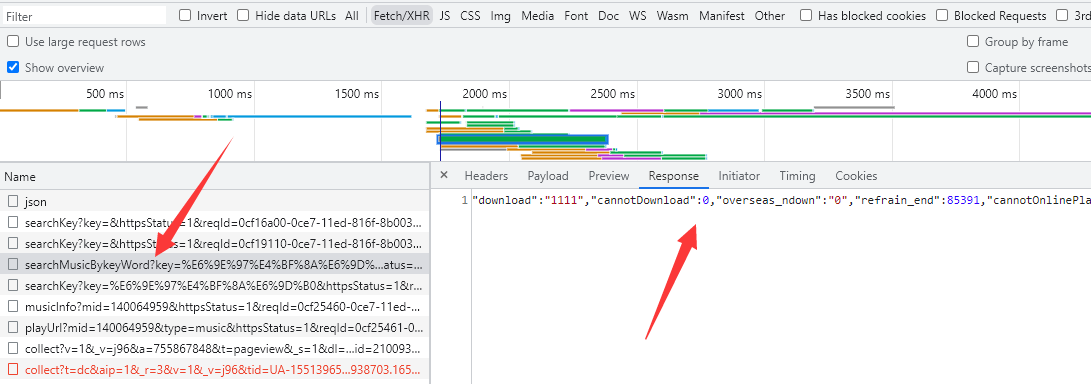The height and width of the screenshot is (384, 1091).
Task: Check Hide data URLs
Action: 243,15
